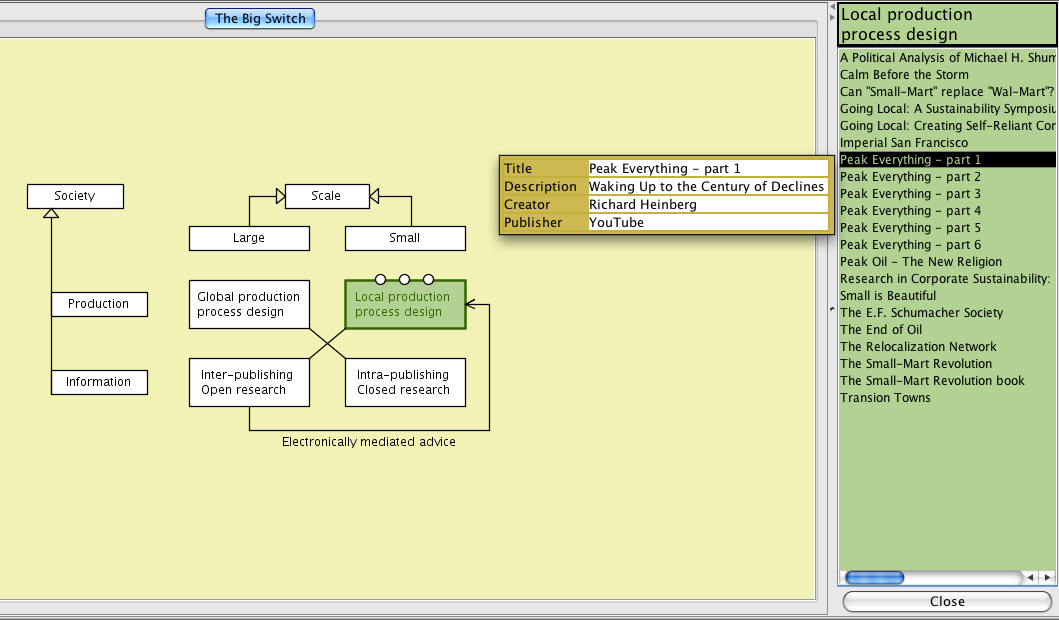Click the panel divider collapse arrow
Screen dimensions: 1059x620
tap(831, 311)
